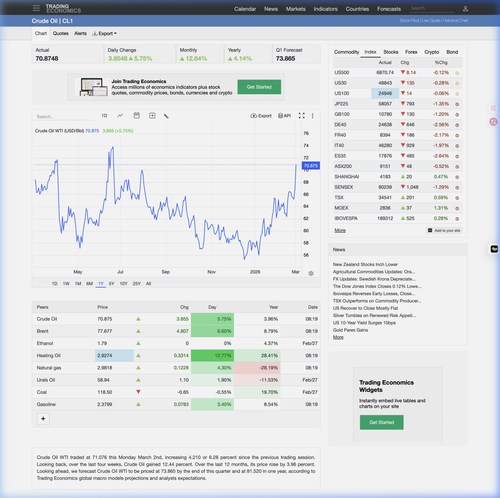Select the Index tab in markets panel
The height and width of the screenshot is (498, 500).
point(370,52)
